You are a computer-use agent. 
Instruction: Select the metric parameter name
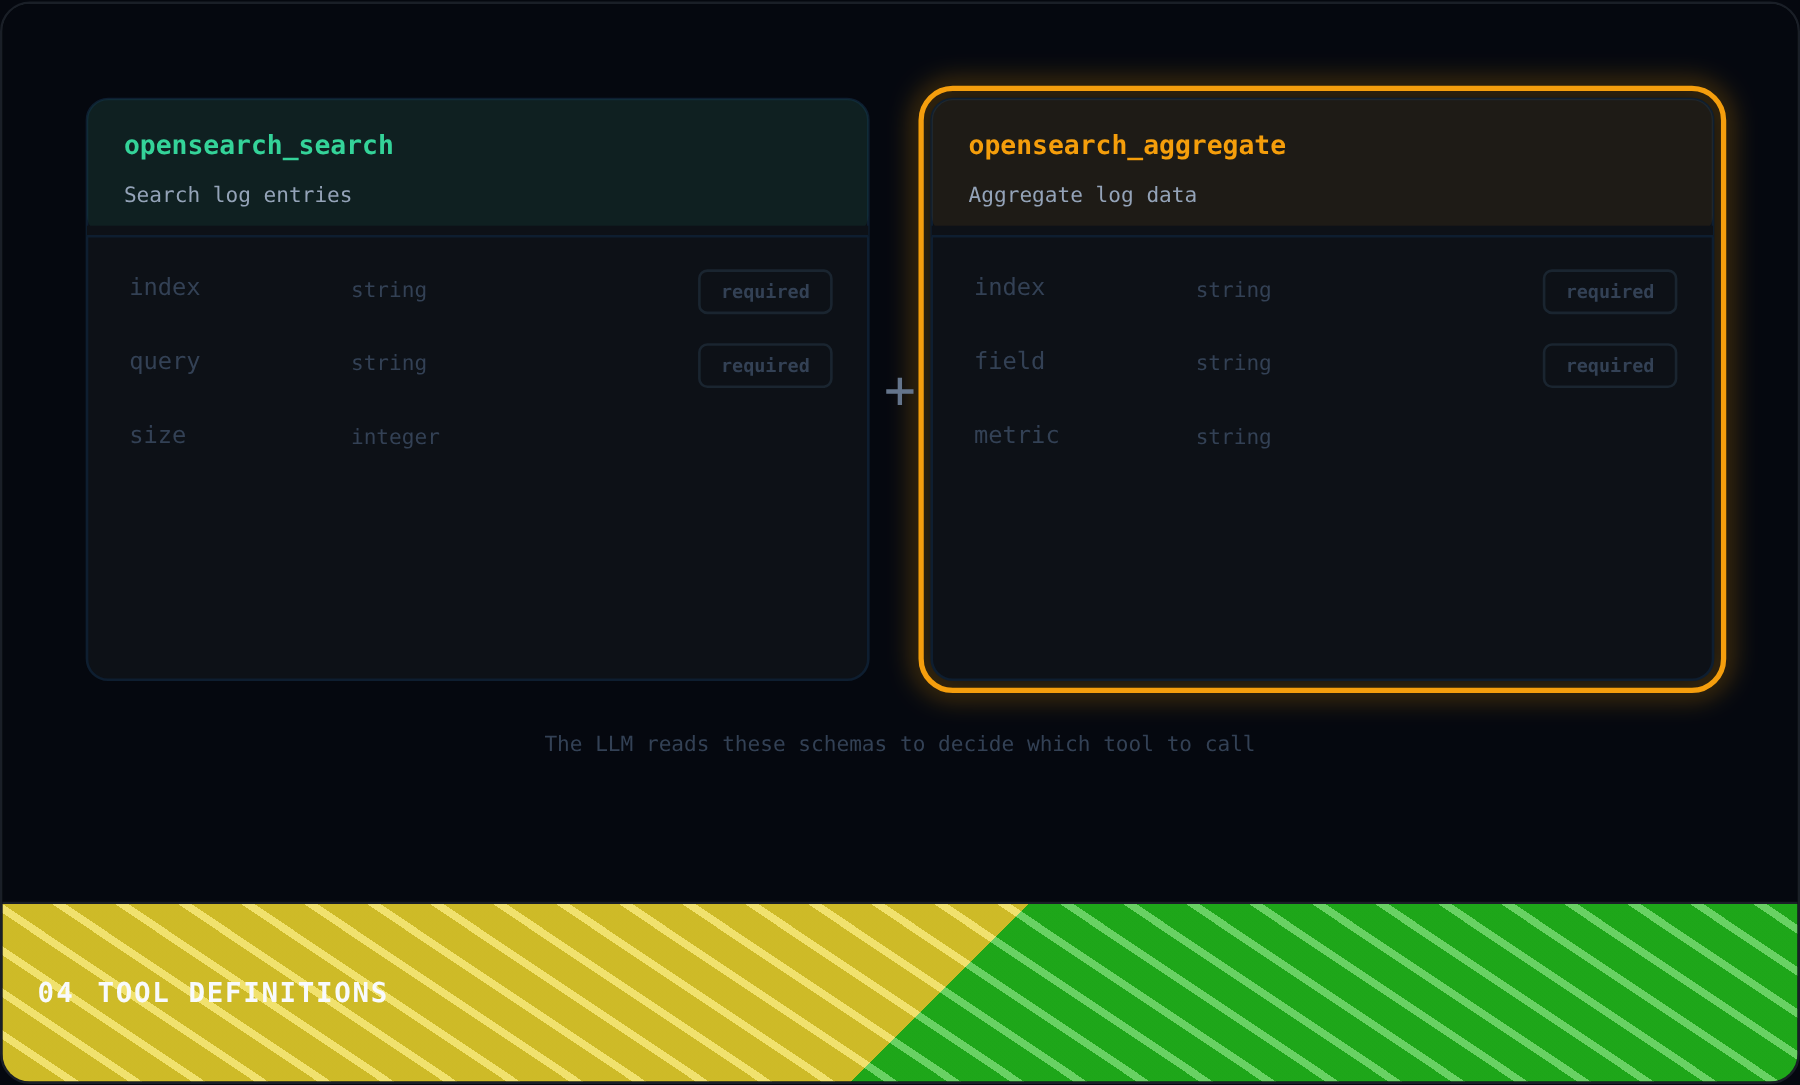pyautogui.click(x=1016, y=435)
